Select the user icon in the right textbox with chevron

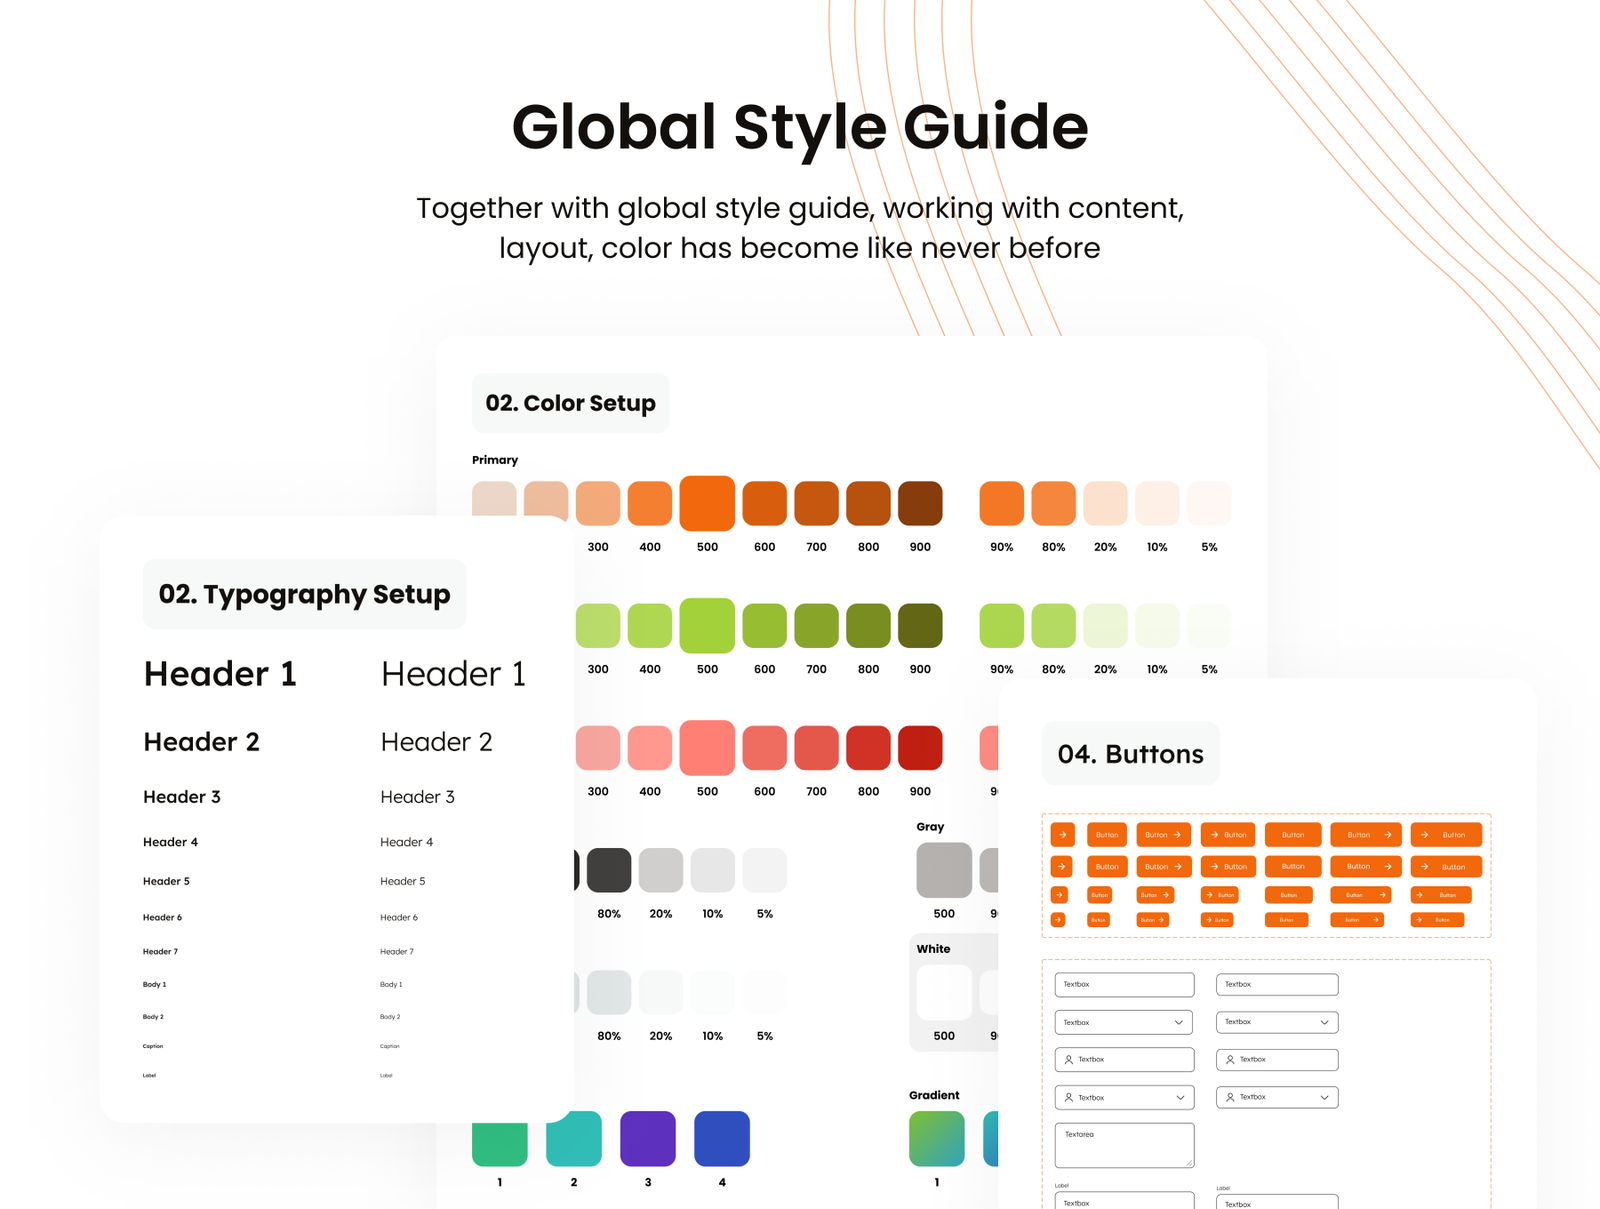[1230, 1097]
